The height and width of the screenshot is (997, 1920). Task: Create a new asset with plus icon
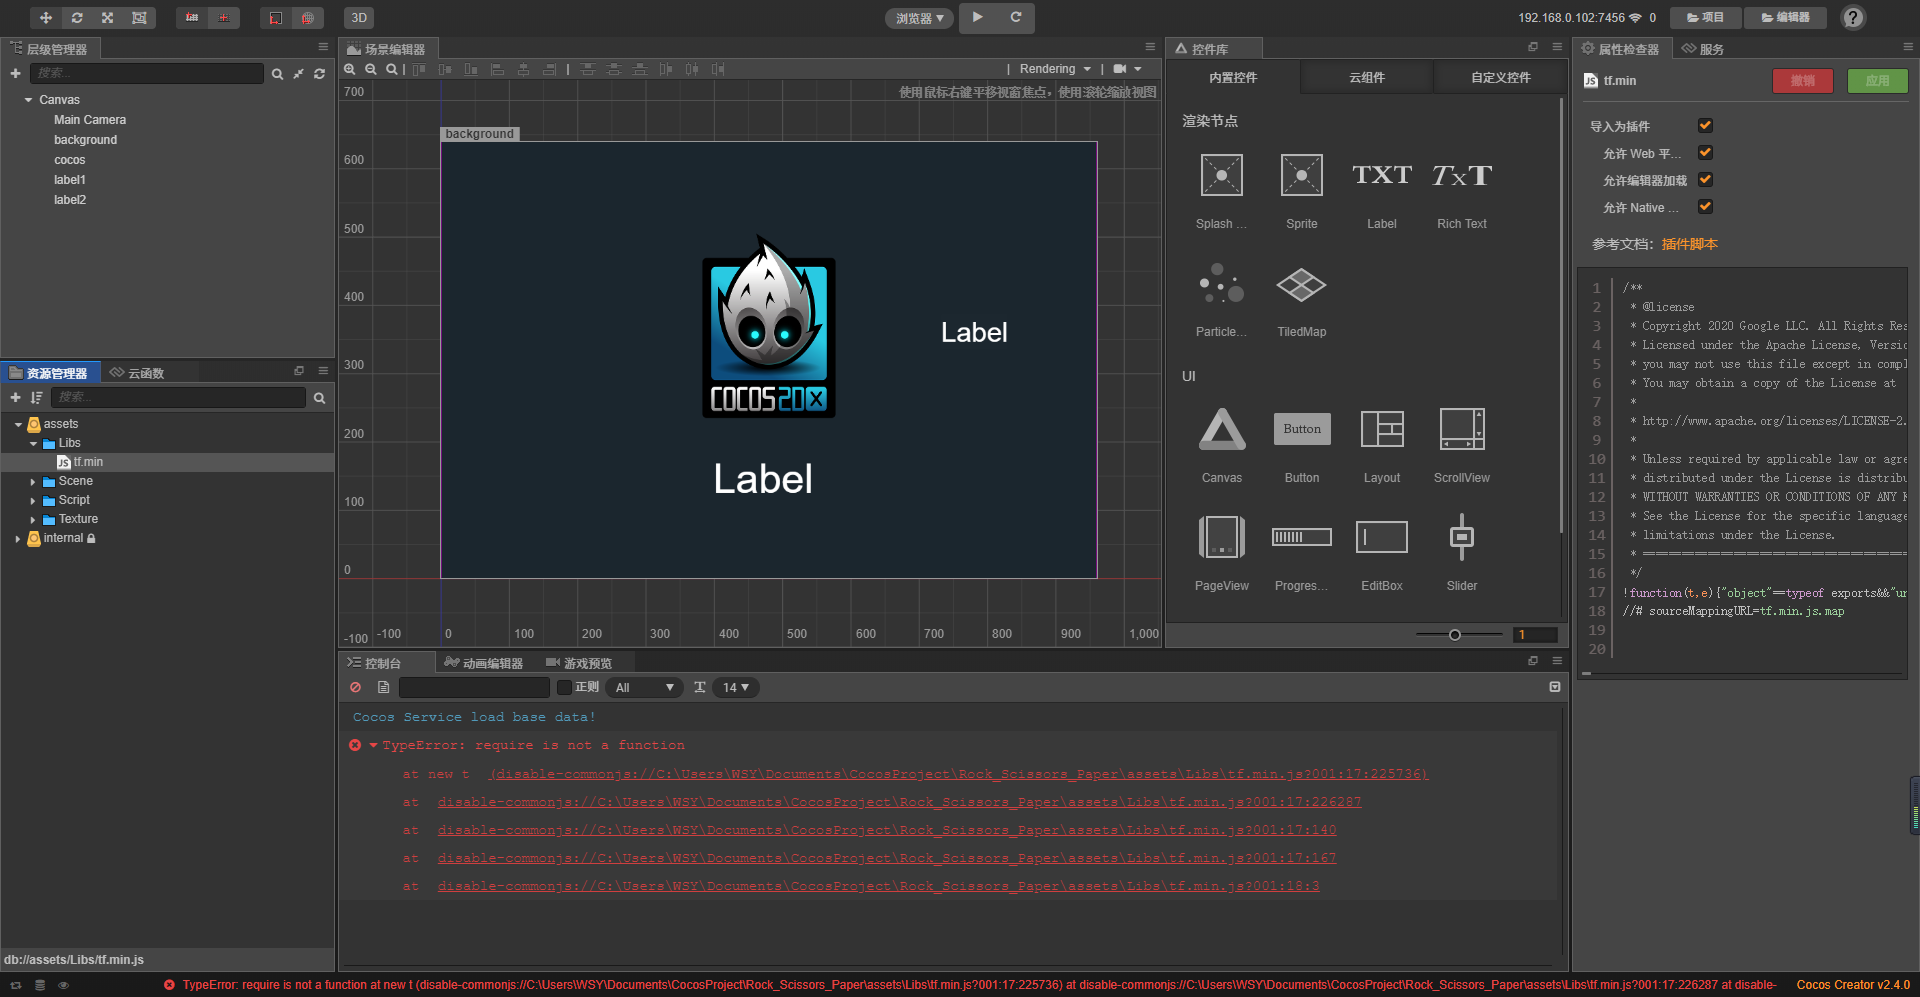click(15, 398)
